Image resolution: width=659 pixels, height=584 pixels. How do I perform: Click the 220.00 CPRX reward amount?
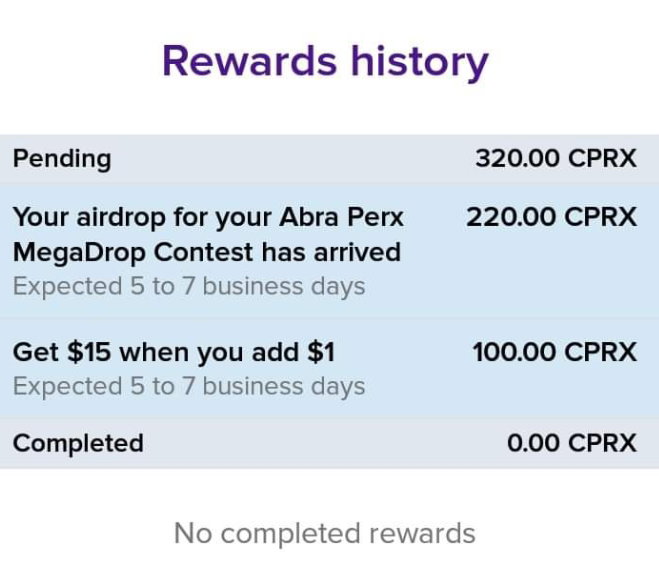click(551, 217)
